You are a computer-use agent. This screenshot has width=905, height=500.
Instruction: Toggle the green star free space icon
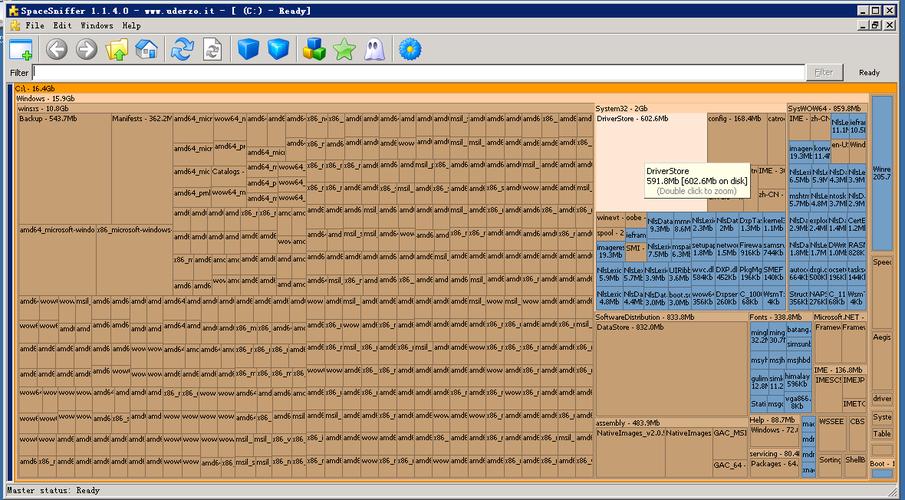(344, 49)
